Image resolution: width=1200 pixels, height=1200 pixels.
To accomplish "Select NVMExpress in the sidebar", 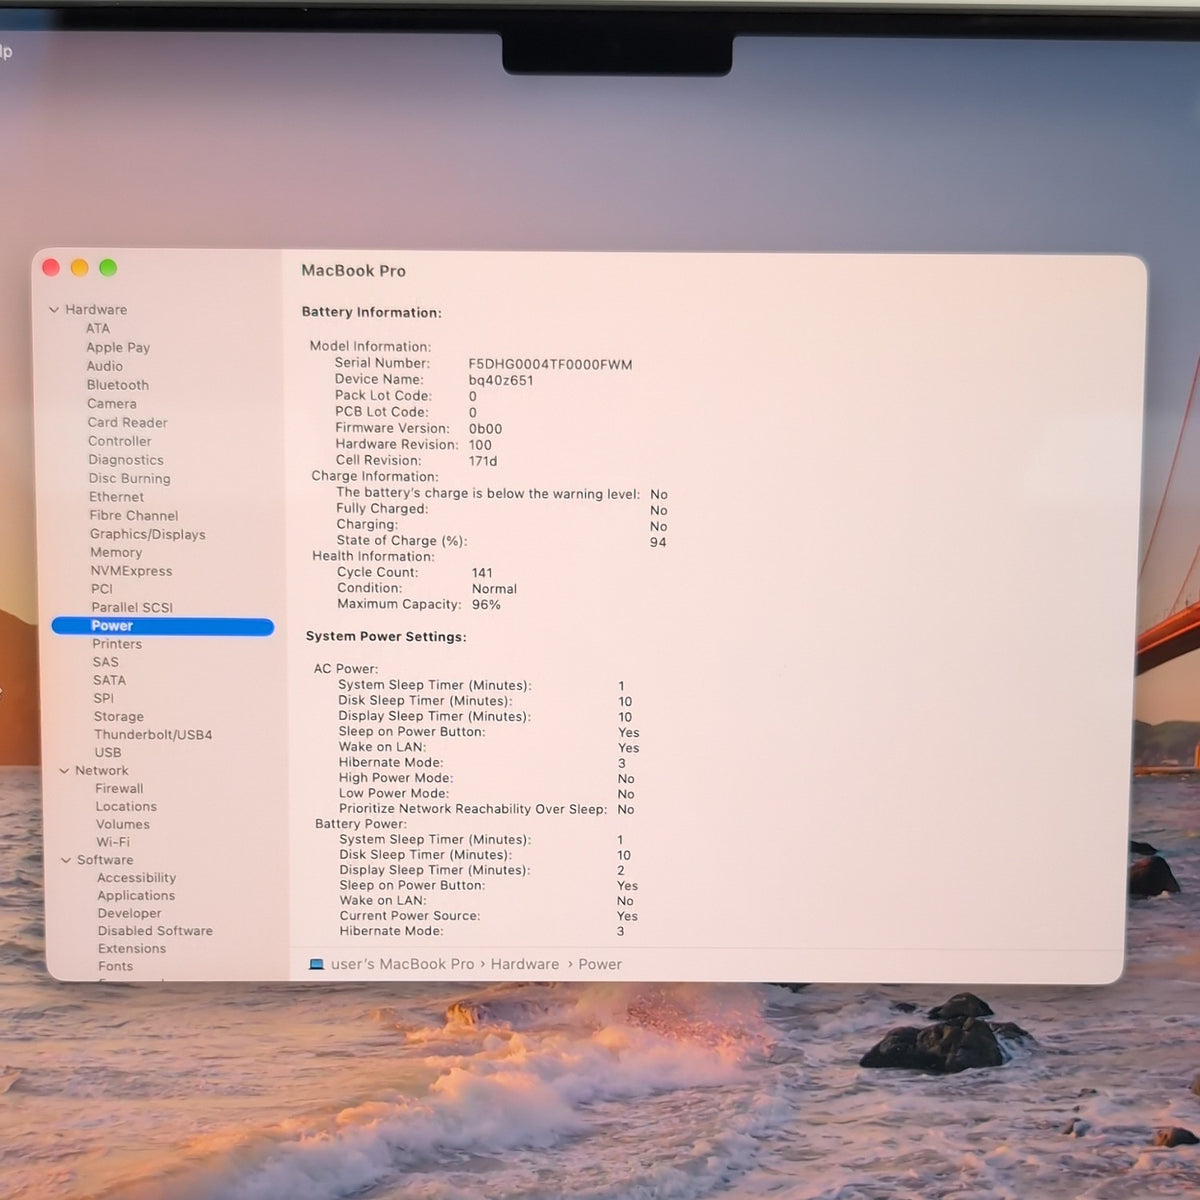I will pyautogui.click(x=132, y=571).
